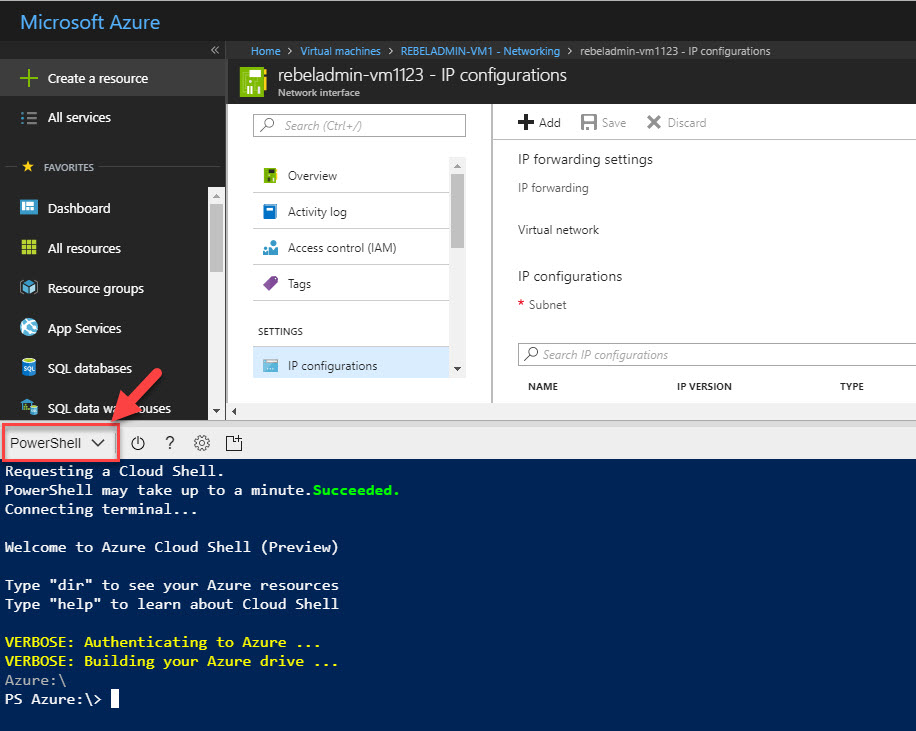The width and height of the screenshot is (916, 731).
Task: Click the Discard X button
Action: point(676,123)
